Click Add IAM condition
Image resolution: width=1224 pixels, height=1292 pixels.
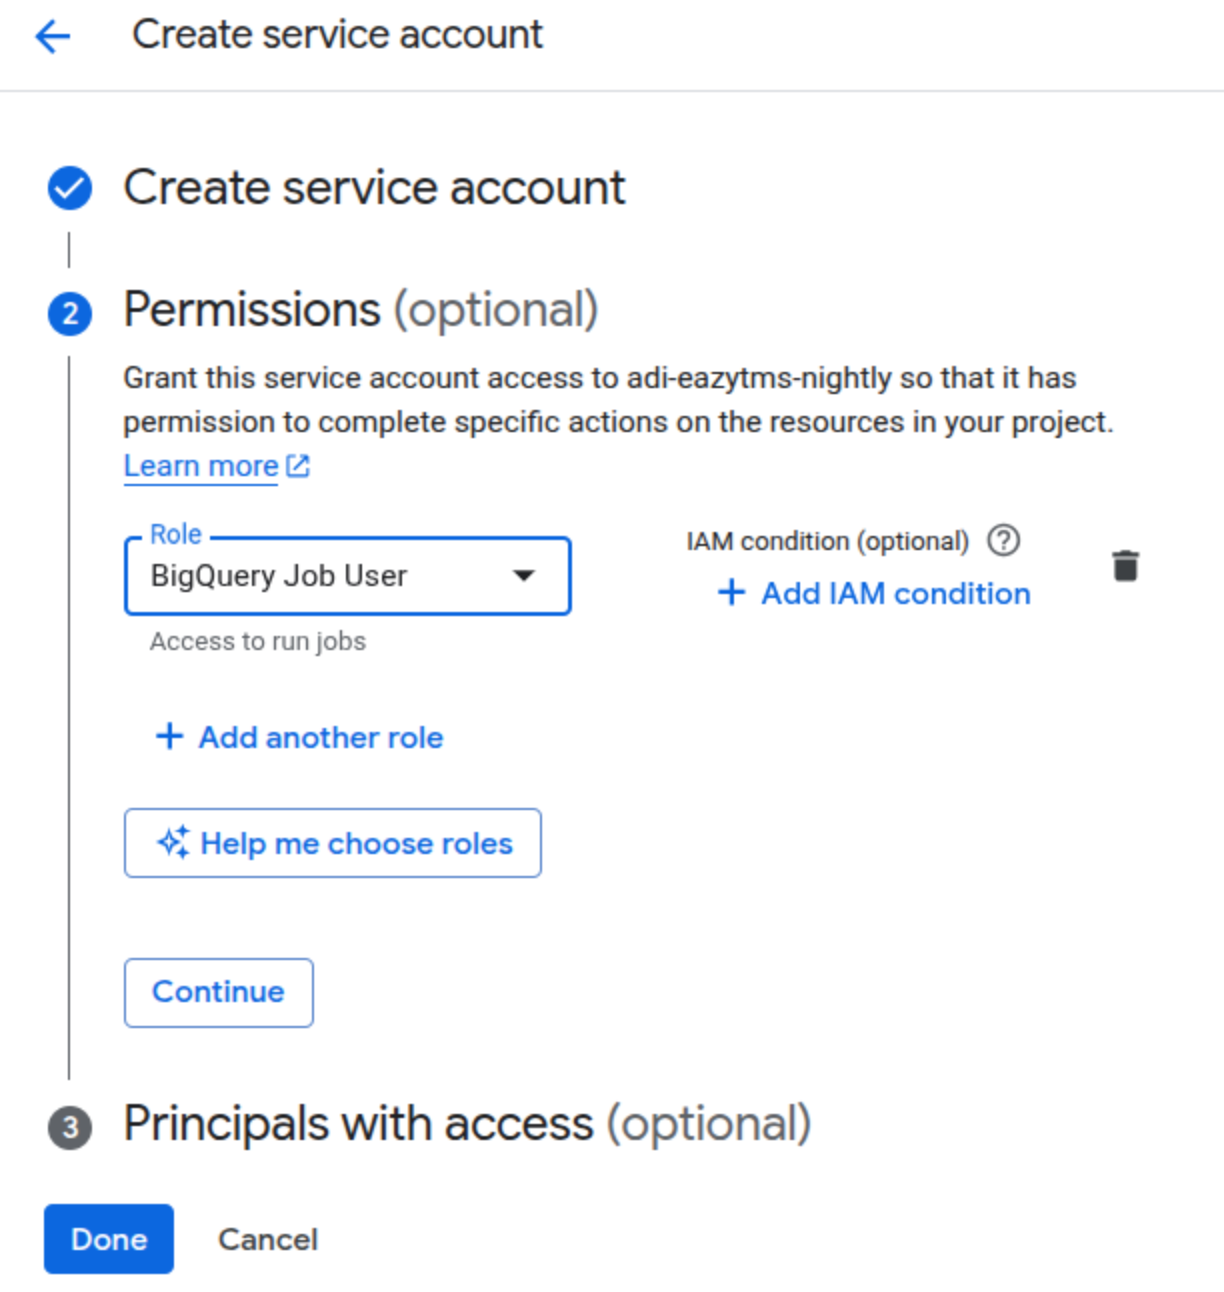click(896, 593)
